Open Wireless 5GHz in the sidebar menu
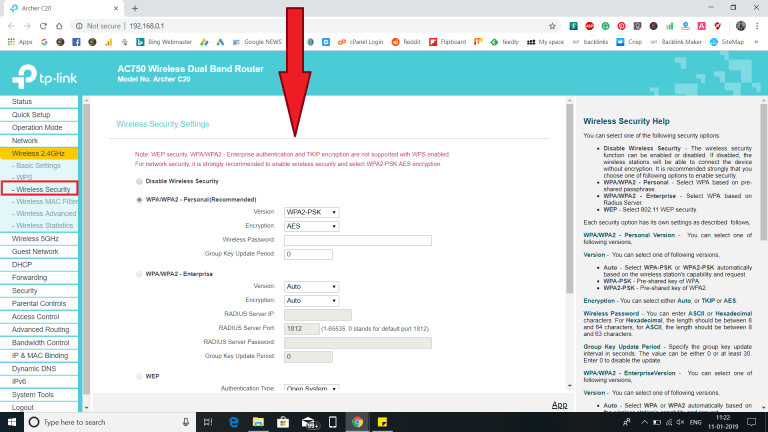Image resolution: width=768 pixels, height=432 pixels. coord(36,239)
